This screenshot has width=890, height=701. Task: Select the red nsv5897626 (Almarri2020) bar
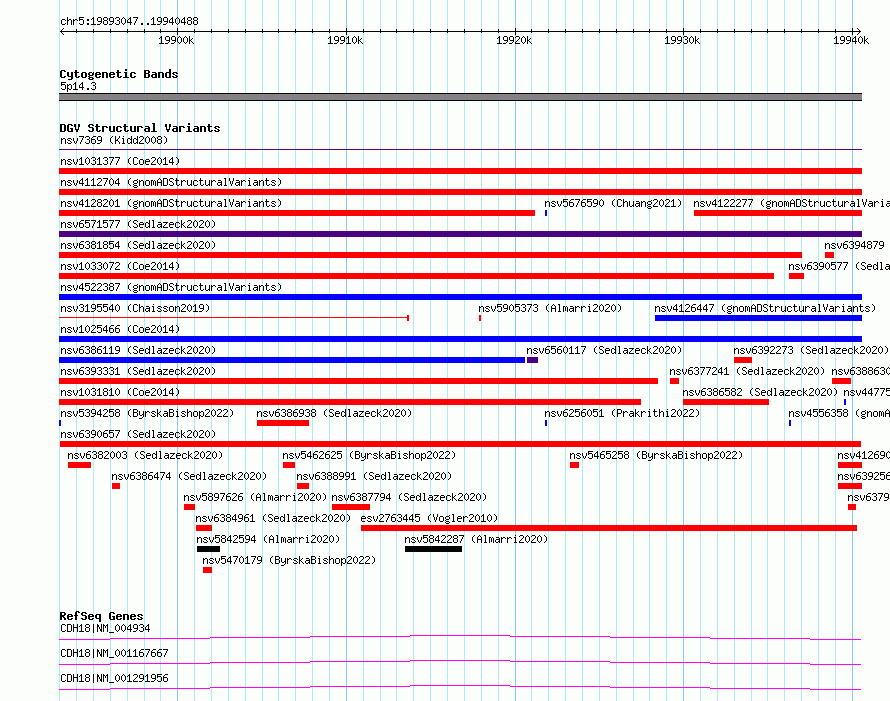click(189, 507)
